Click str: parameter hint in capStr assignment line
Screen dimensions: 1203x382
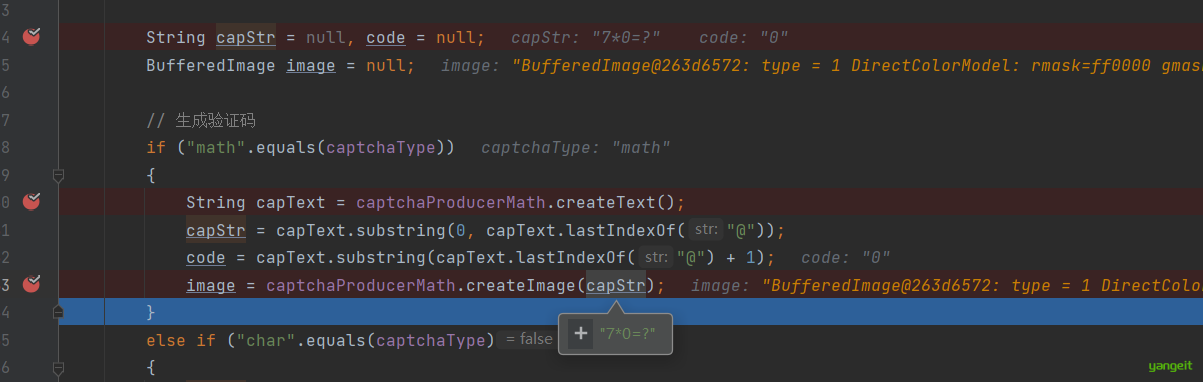pos(706,230)
